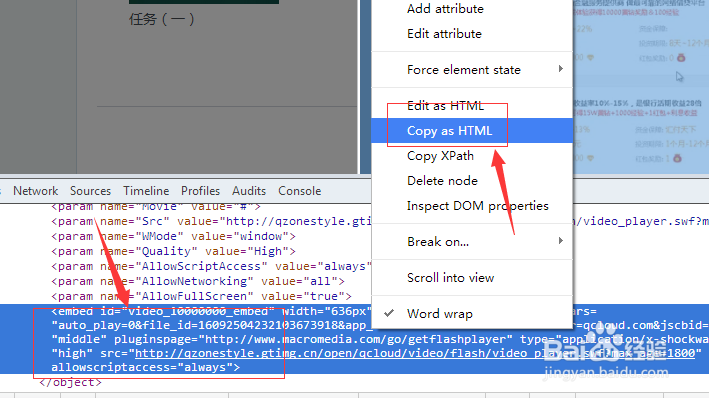Click the 任务(一) heading text
709x398 pixels.
[x=162, y=19]
